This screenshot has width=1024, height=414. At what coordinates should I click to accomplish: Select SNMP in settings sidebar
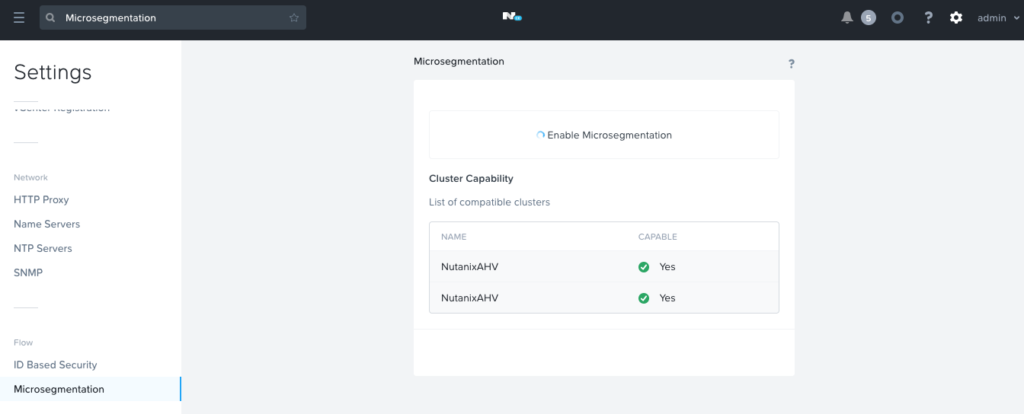point(28,272)
